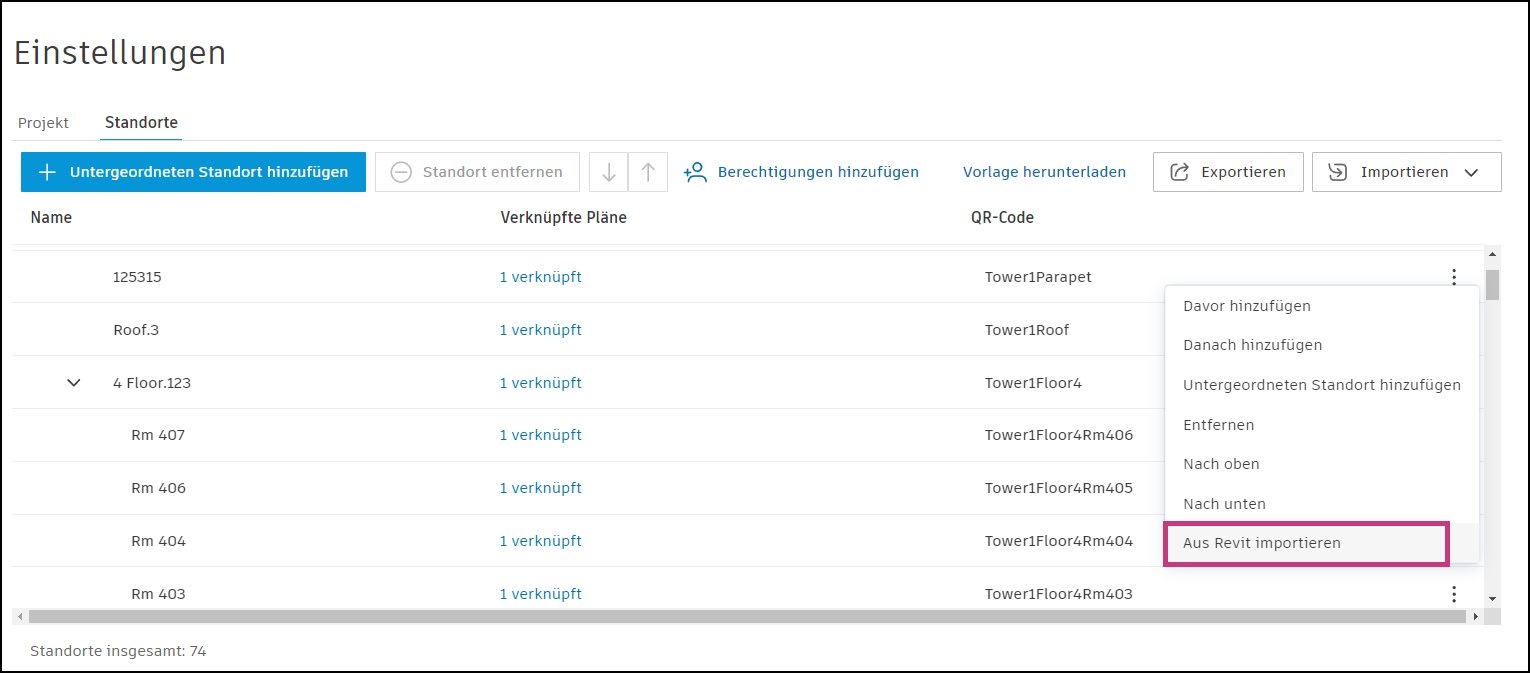This screenshot has width=1530, height=673.
Task: Open the three-dot menu for Rm 403
Action: pos(1453,594)
